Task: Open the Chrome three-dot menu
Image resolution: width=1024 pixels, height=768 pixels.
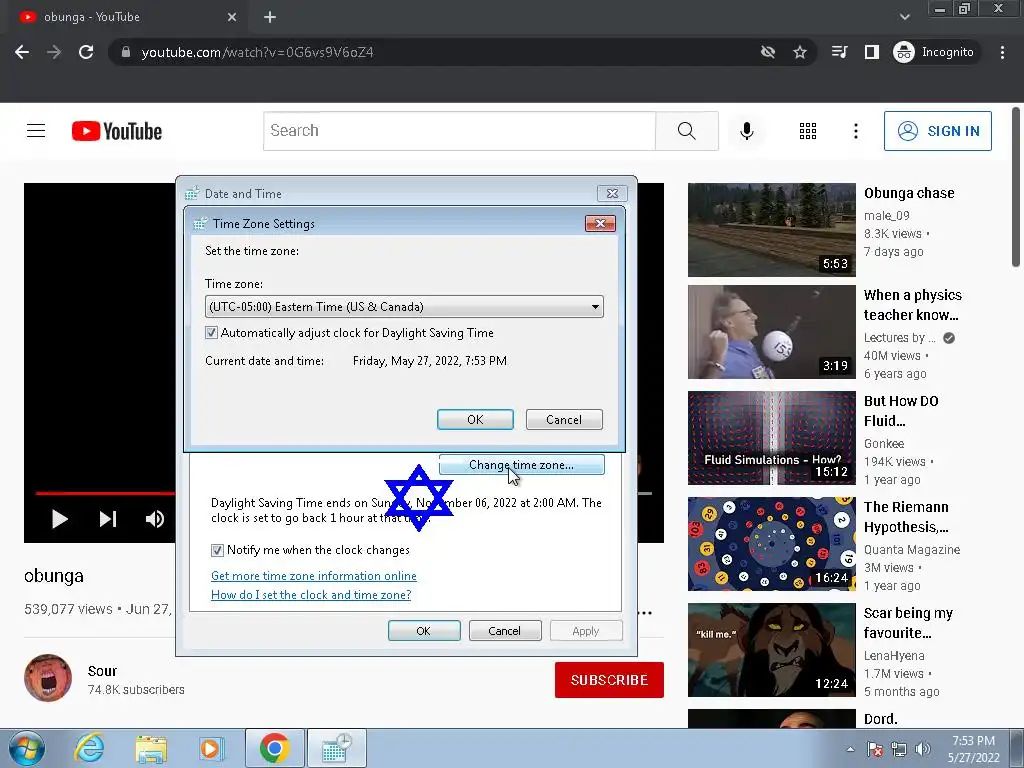Action: [x=1002, y=52]
